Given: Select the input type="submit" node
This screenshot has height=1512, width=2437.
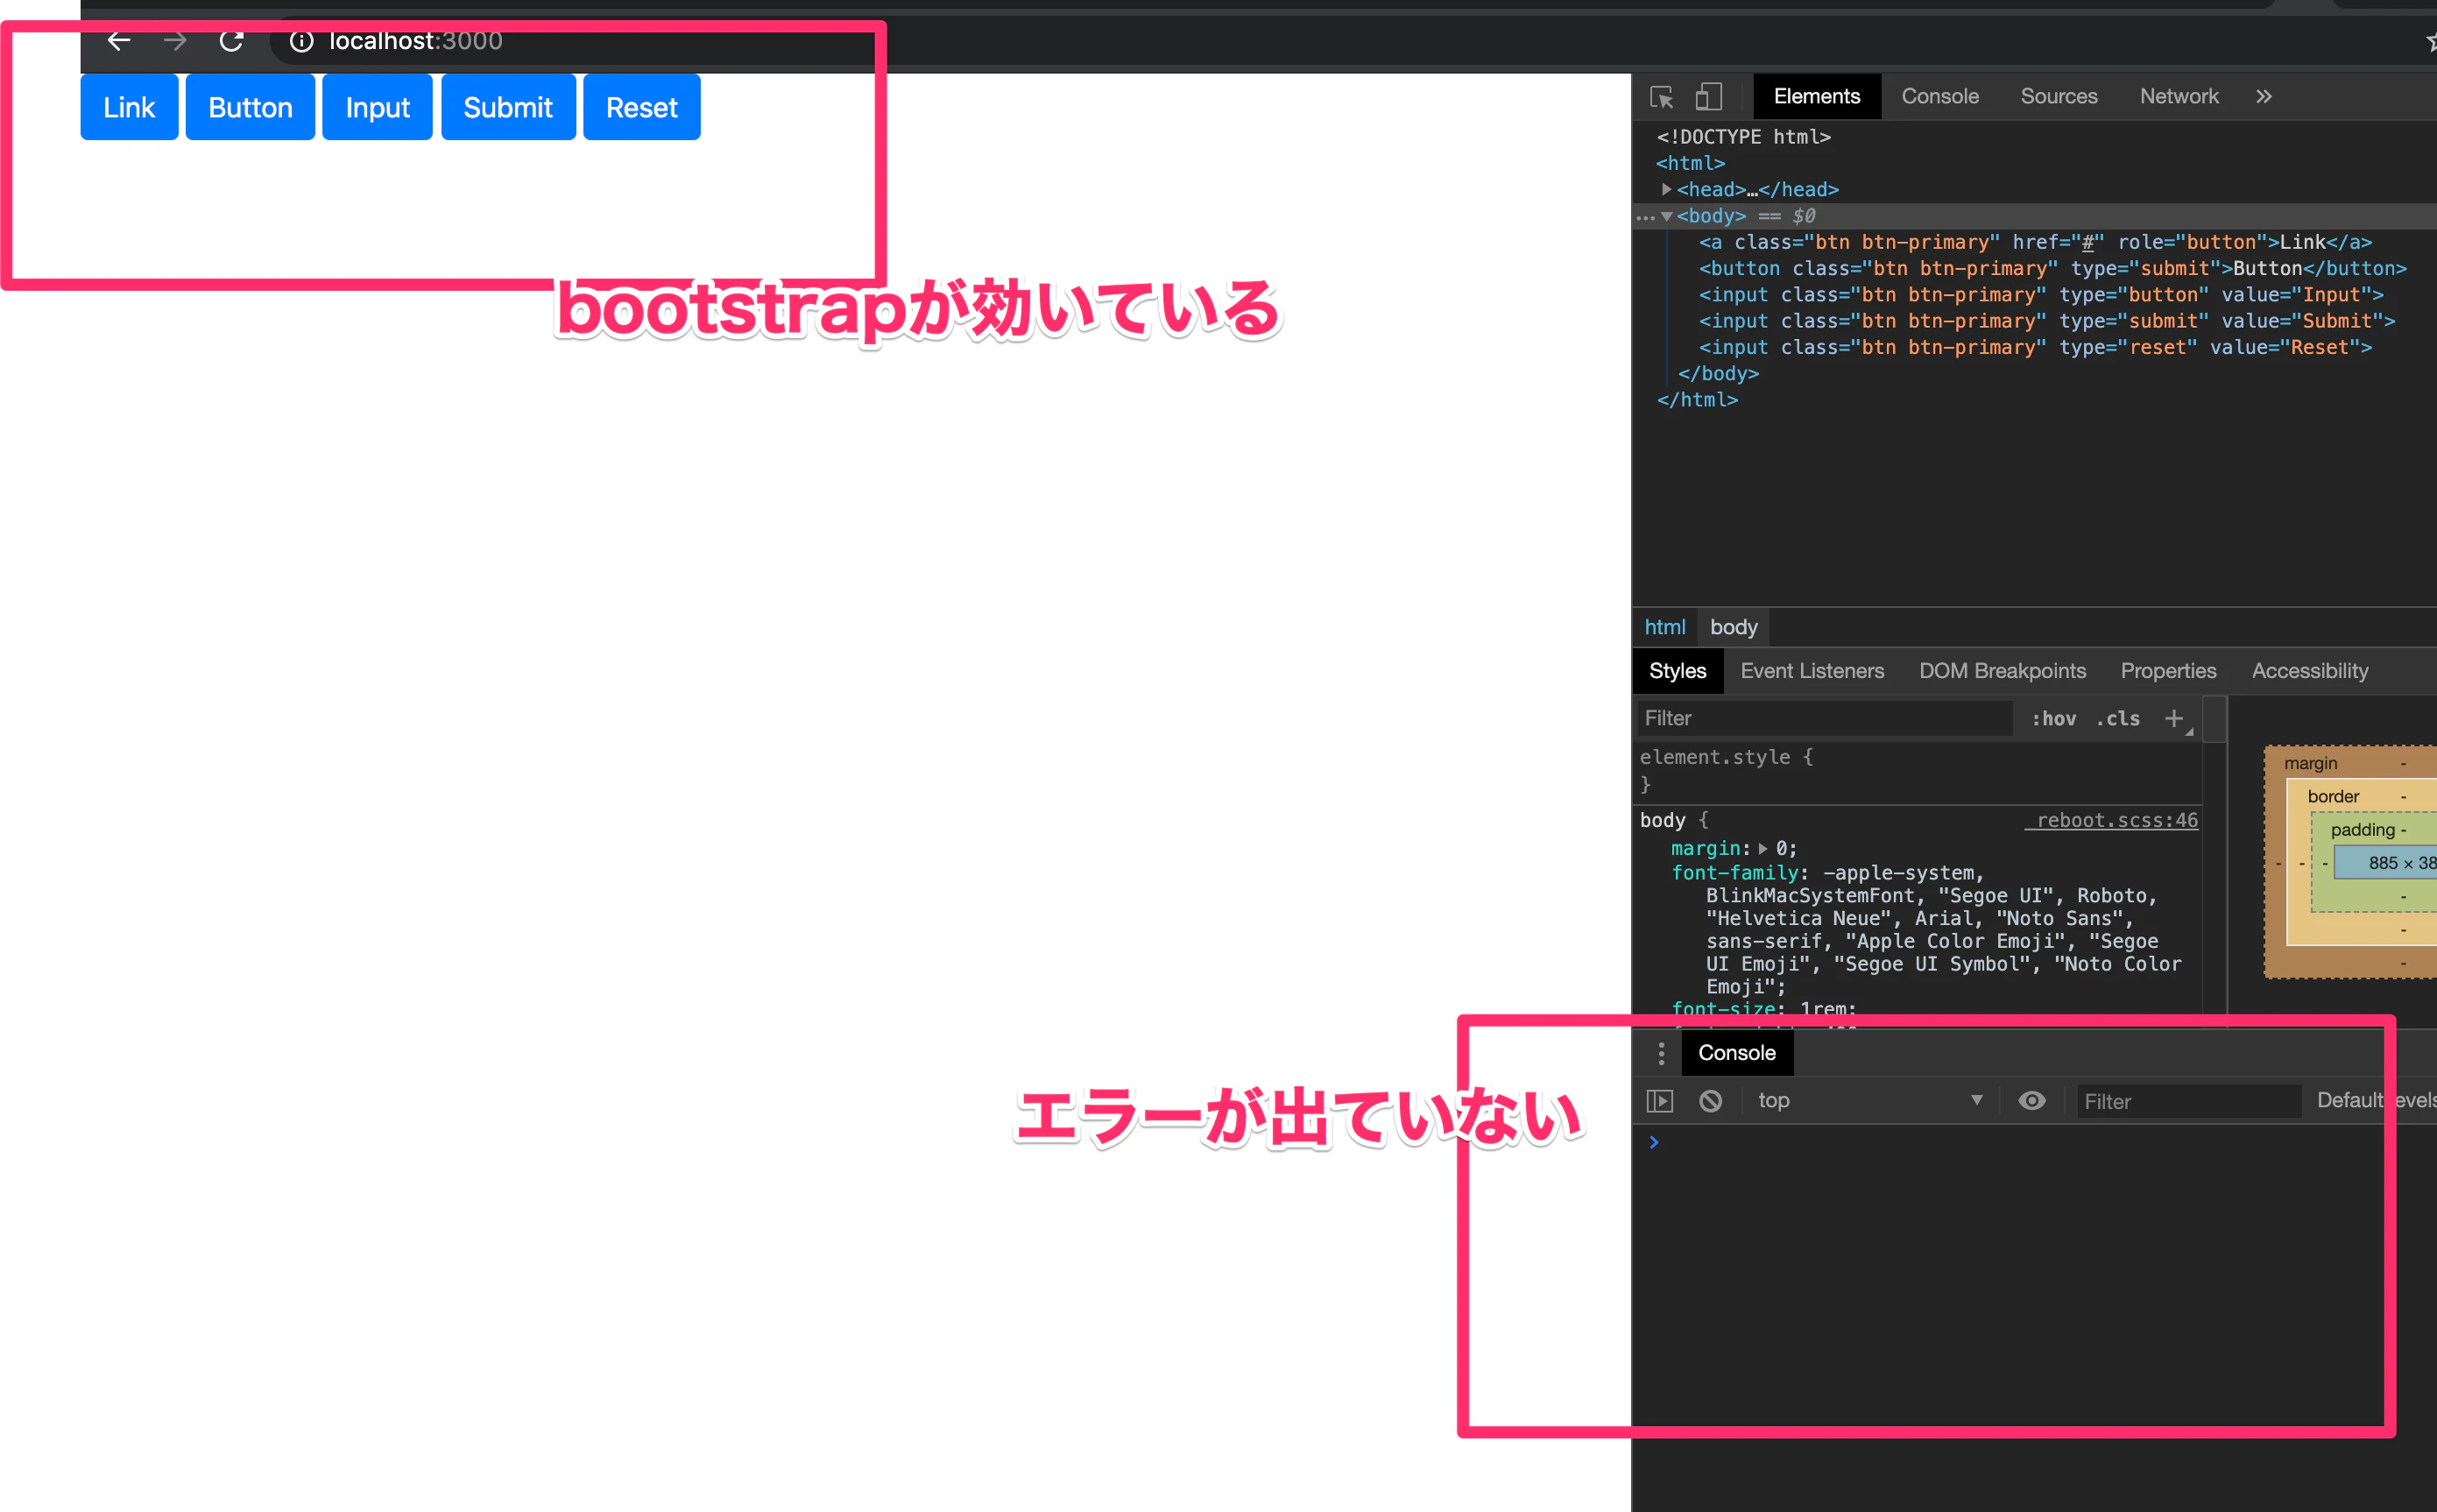Looking at the screenshot, I should pyautogui.click(x=2047, y=321).
